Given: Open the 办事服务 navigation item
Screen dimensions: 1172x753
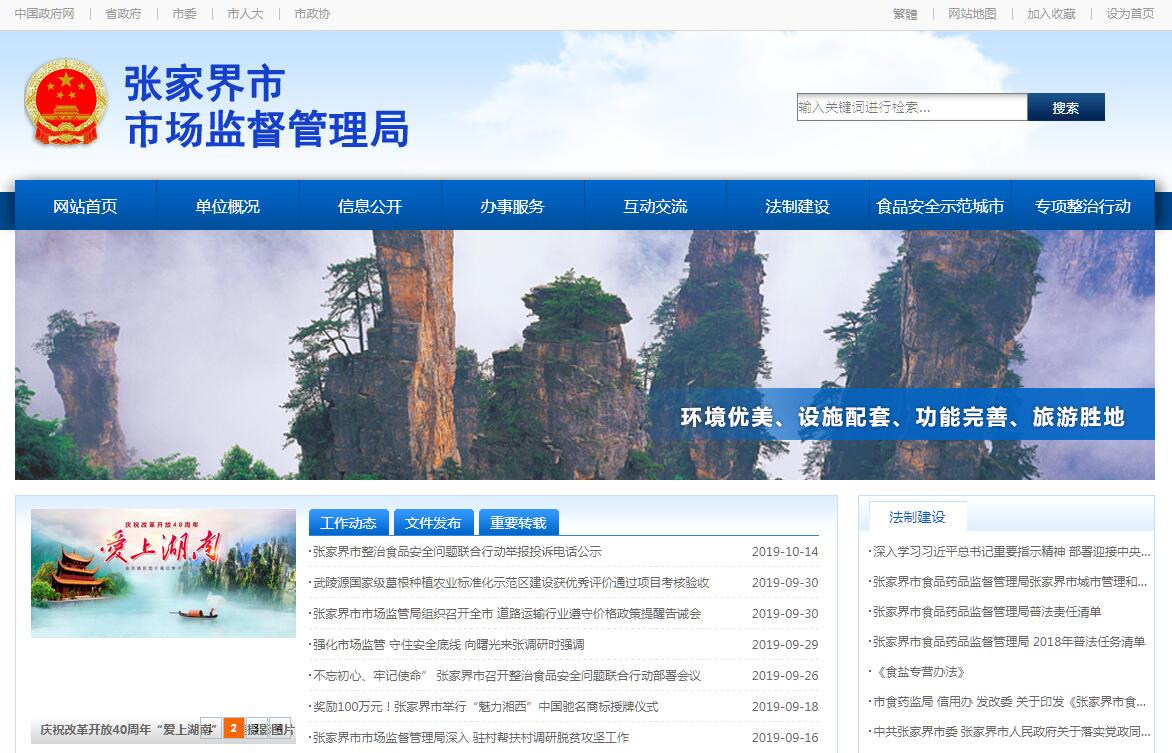Looking at the screenshot, I should coord(512,206).
